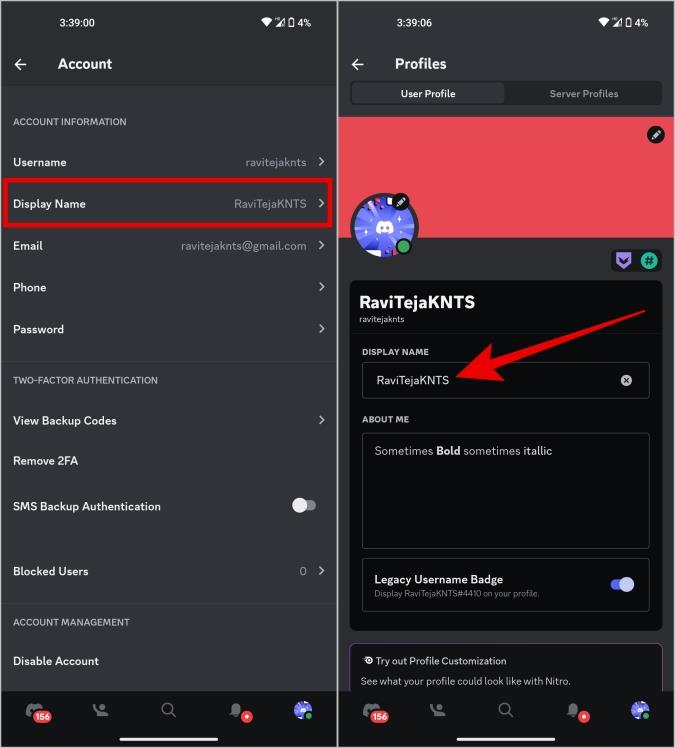This screenshot has height=748, width=675.
Task: Tap the 3:39:00 clock on Account screen
Action: click(77, 22)
